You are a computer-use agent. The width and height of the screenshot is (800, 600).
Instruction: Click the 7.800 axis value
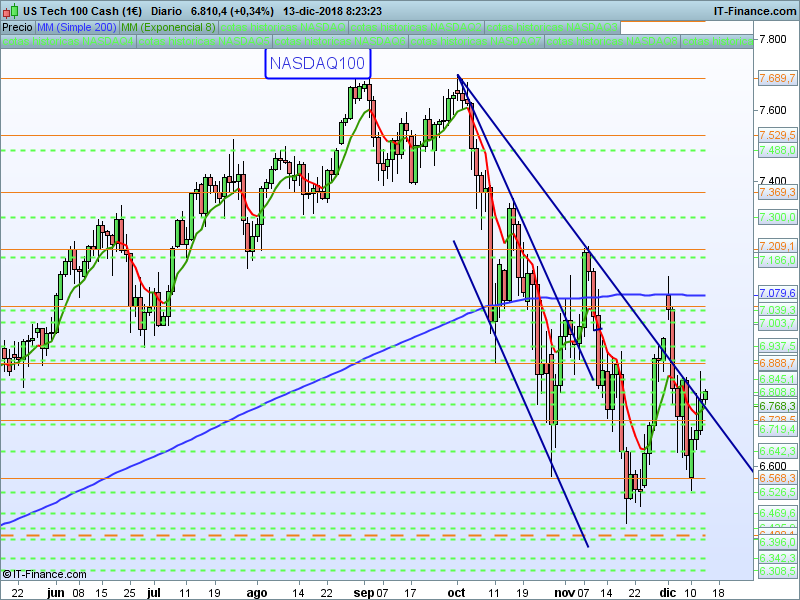click(772, 39)
